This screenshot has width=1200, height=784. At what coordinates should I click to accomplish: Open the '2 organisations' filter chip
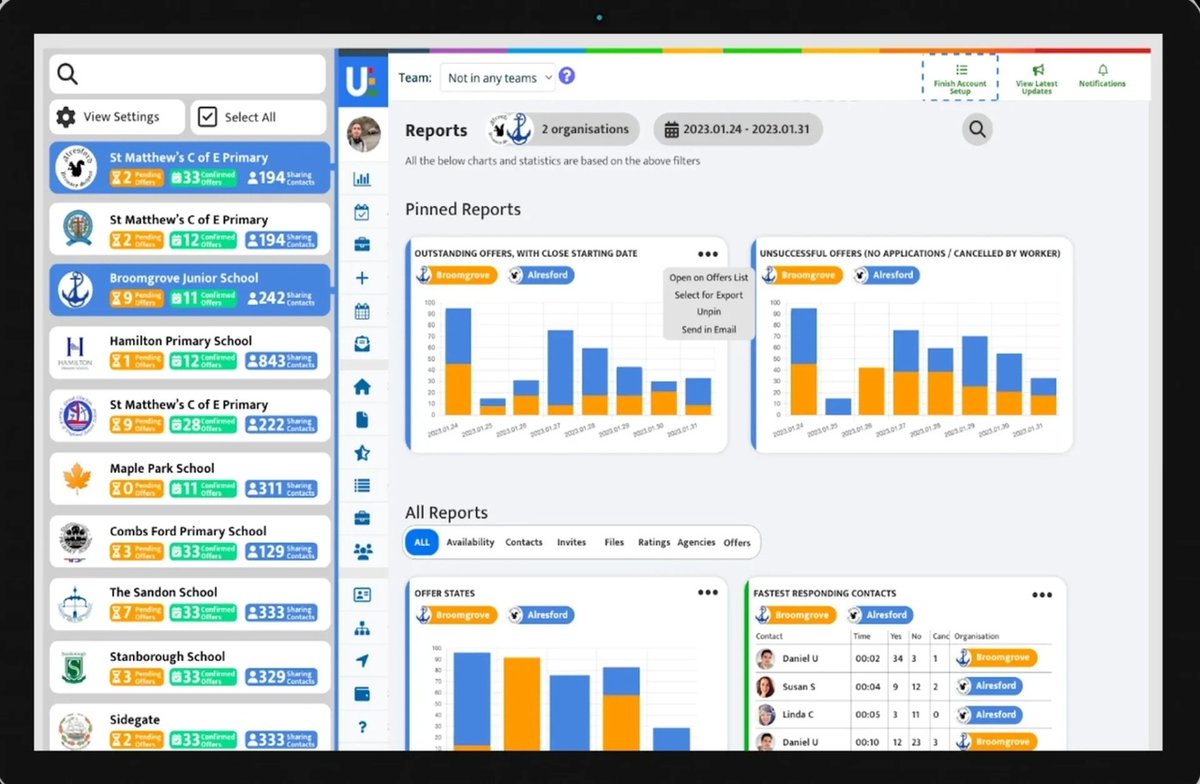564,129
